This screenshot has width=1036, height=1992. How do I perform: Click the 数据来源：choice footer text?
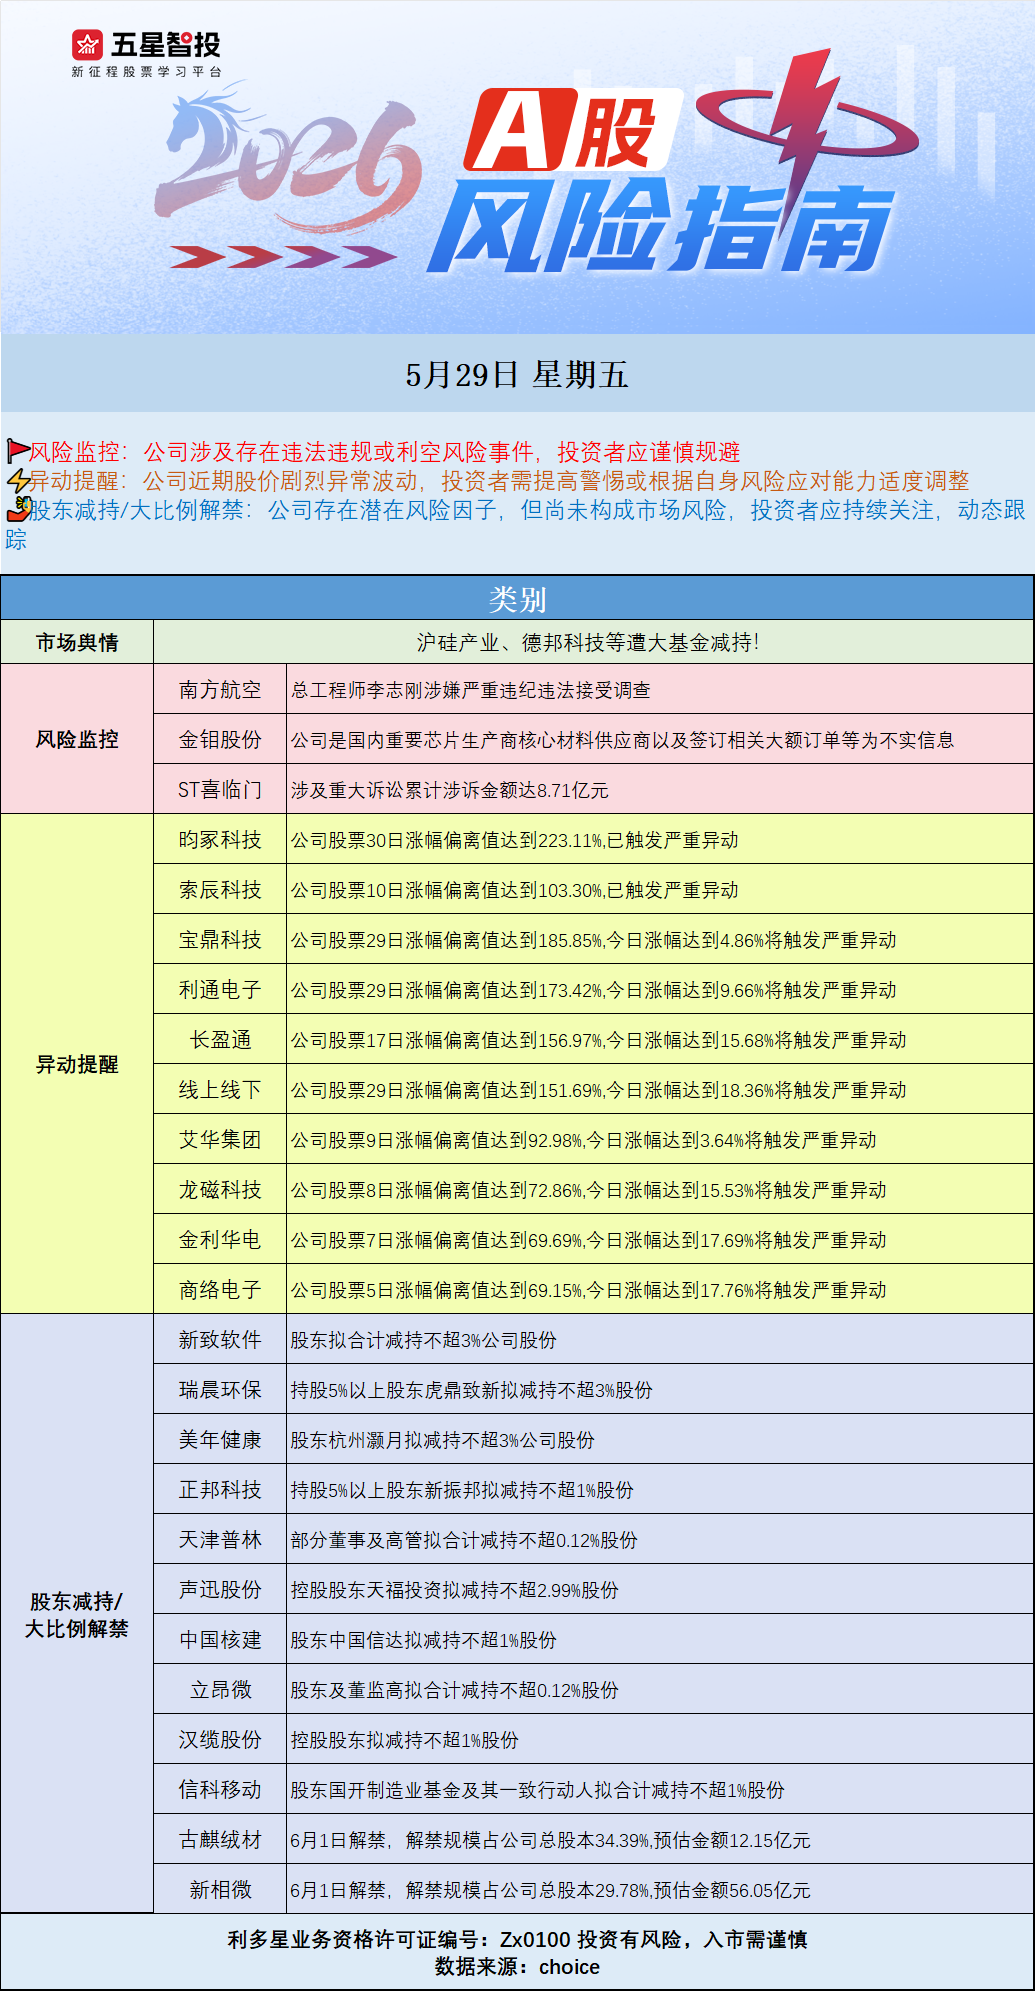[517, 1967]
